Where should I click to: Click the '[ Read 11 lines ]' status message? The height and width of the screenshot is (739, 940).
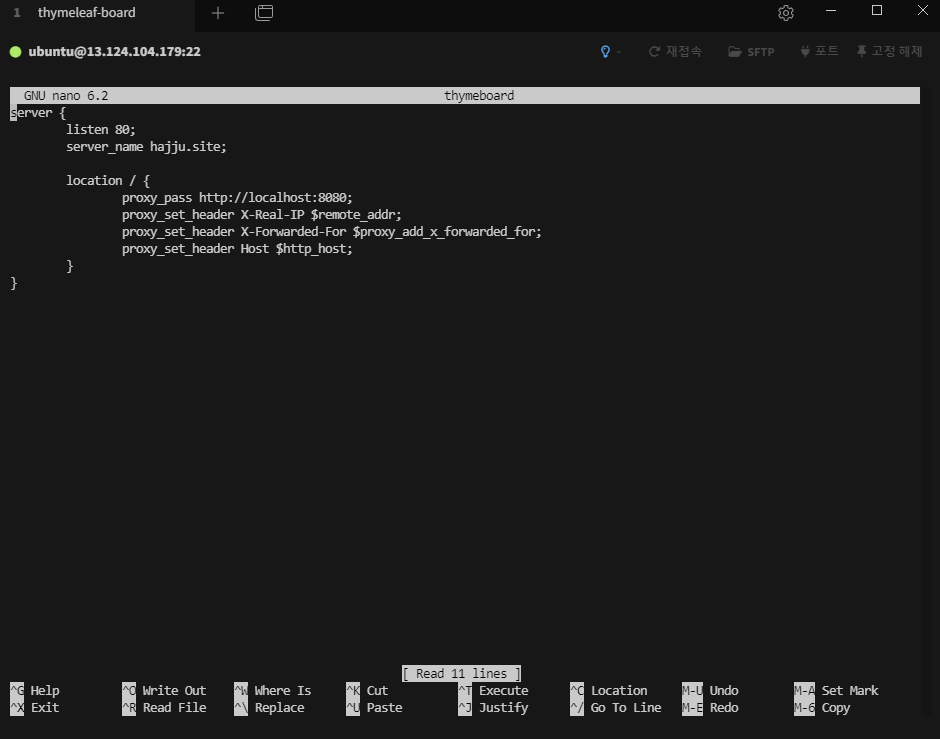pos(461,674)
